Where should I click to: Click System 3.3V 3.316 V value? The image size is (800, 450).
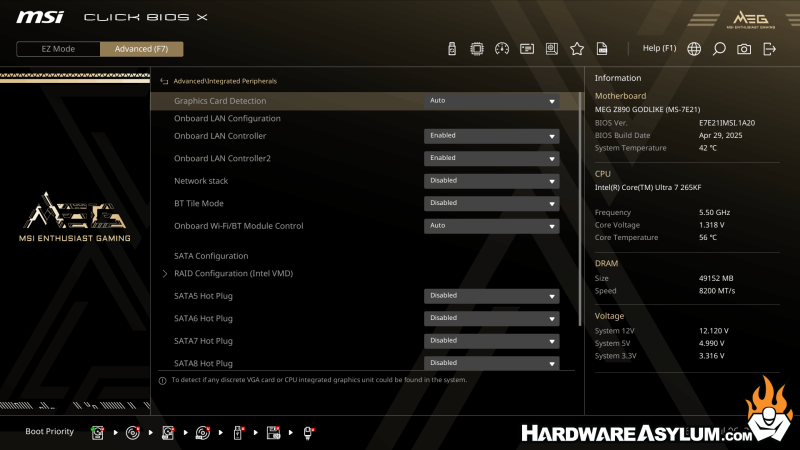click(711, 356)
